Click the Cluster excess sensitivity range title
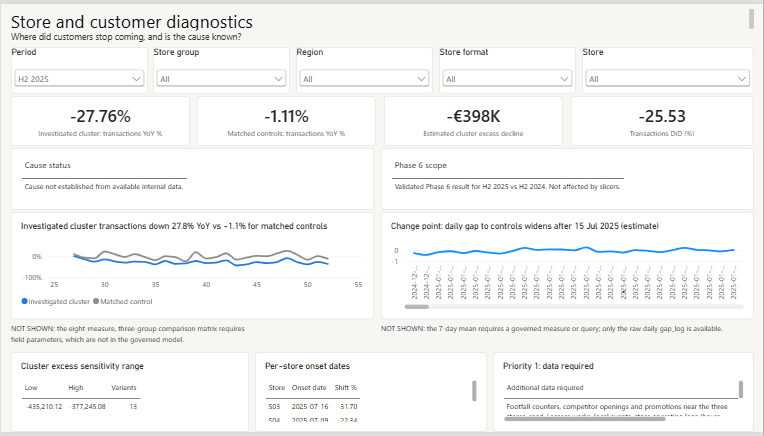This screenshot has width=764, height=436. coord(82,366)
